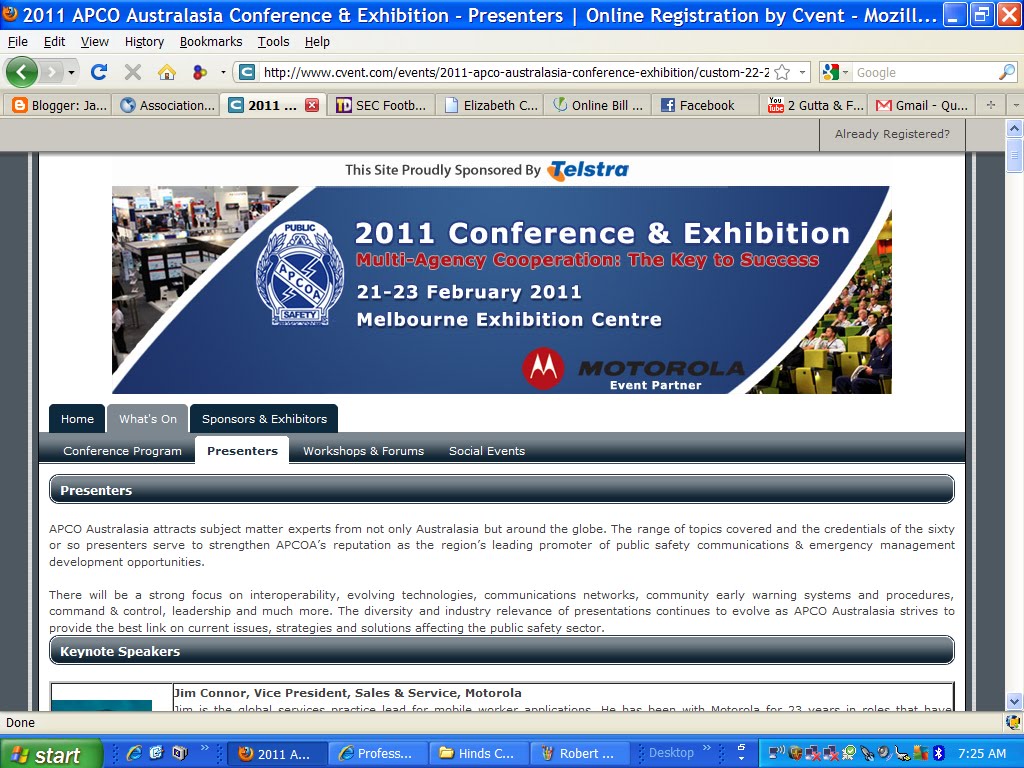
Task: Open the dropdown next to the colorful icon
Action: click(223, 72)
